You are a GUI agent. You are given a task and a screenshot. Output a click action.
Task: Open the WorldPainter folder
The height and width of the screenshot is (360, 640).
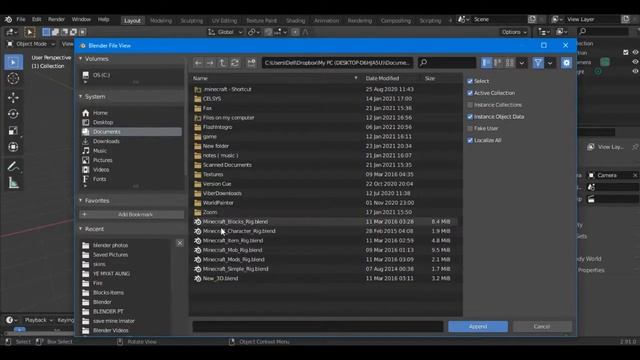325,203
